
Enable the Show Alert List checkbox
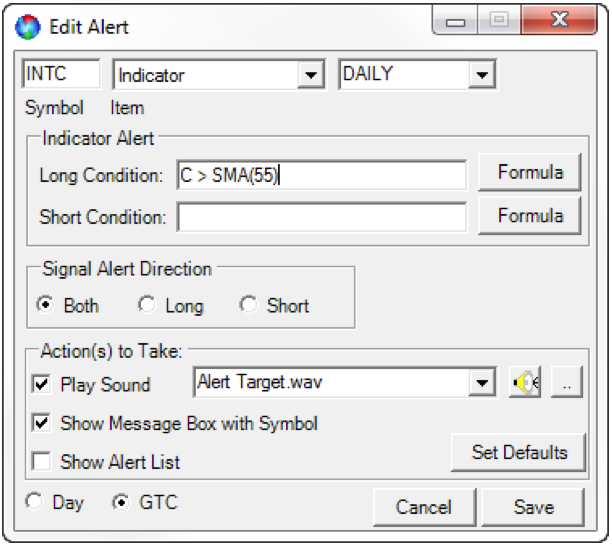pyautogui.click(x=41, y=461)
